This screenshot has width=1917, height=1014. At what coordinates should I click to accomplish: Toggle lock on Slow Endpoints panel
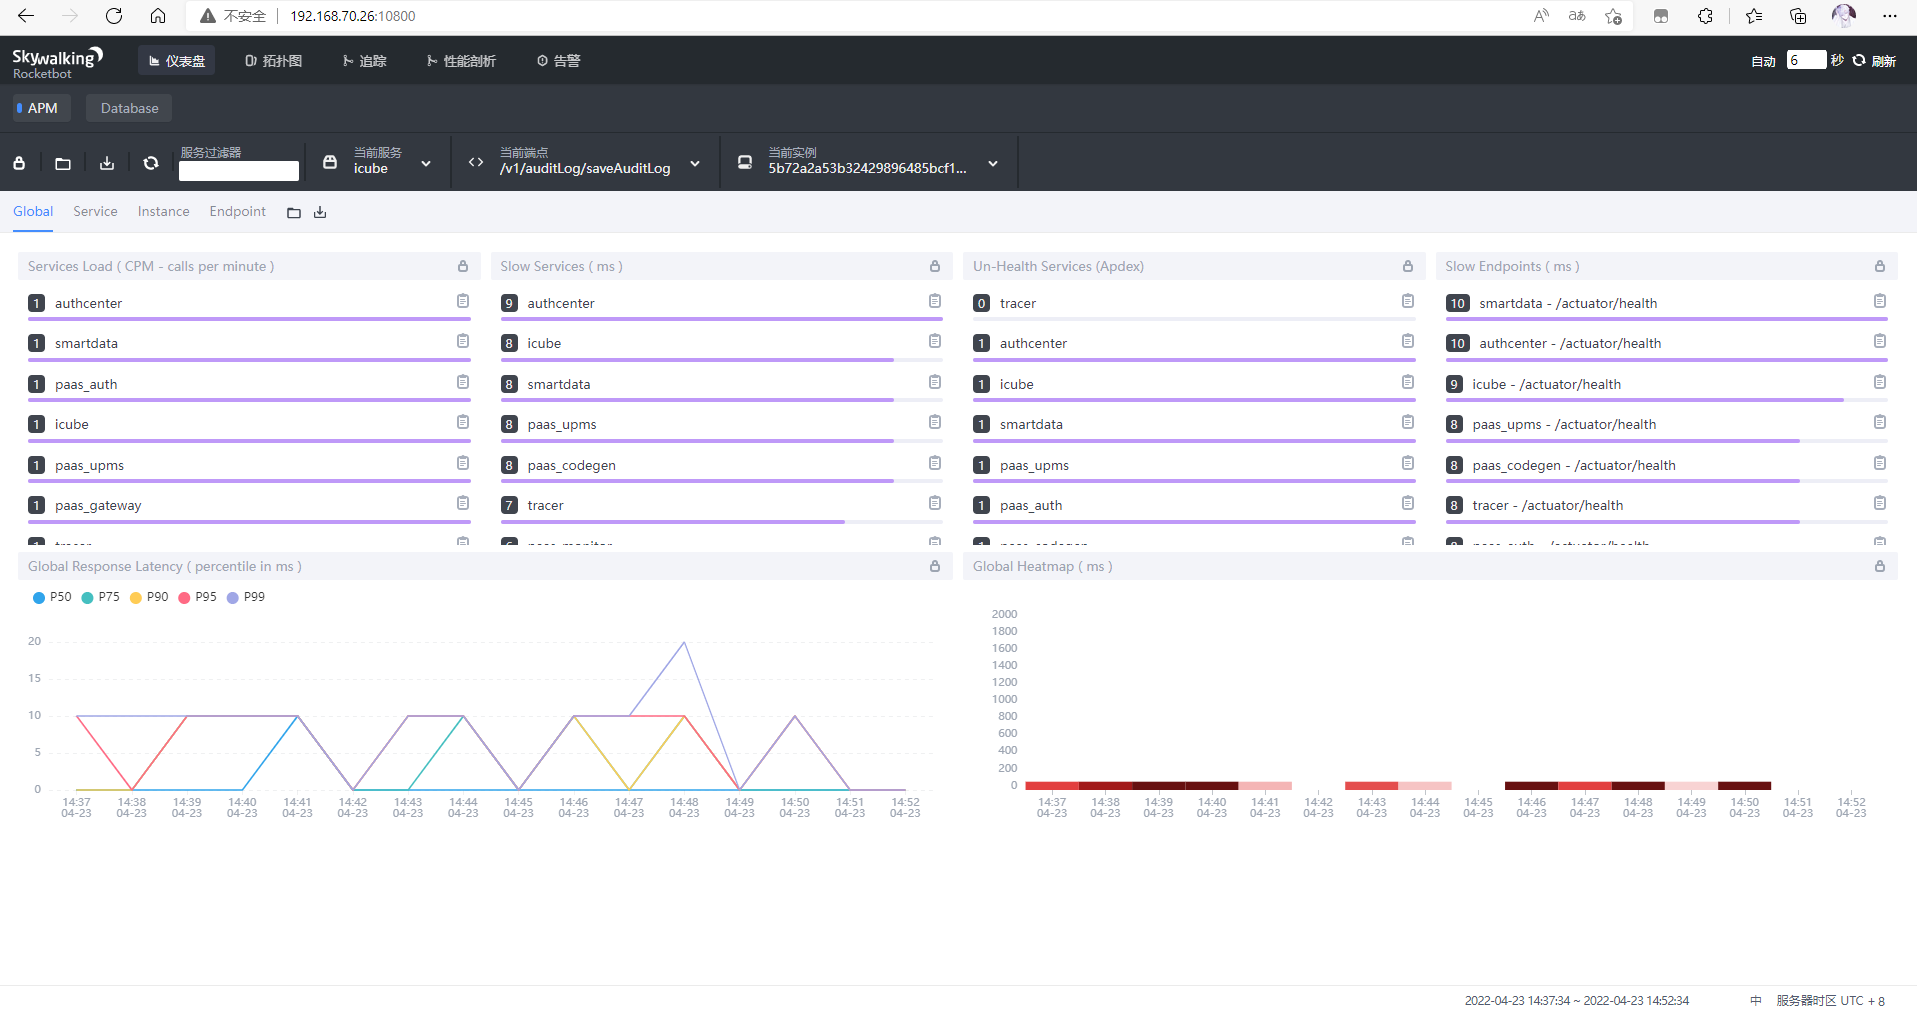(x=1880, y=266)
